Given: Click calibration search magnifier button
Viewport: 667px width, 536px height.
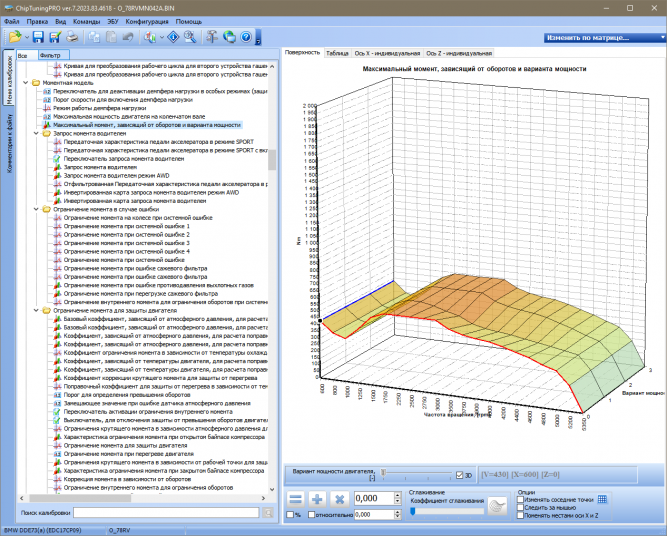Looking at the screenshot, I should pos(268,513).
